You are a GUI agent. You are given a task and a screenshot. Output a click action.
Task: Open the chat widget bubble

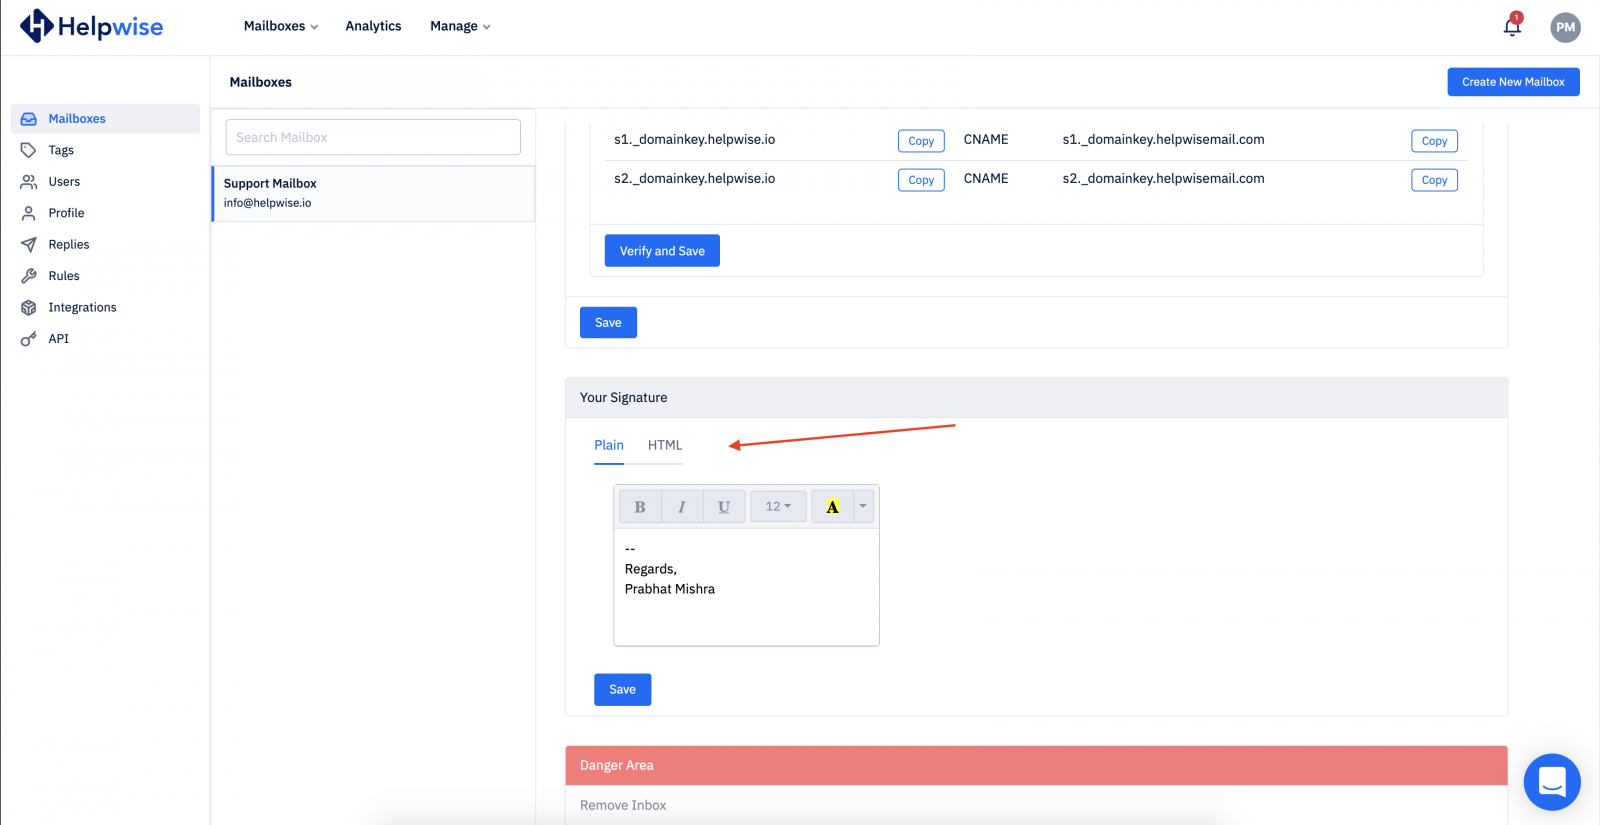point(1552,782)
